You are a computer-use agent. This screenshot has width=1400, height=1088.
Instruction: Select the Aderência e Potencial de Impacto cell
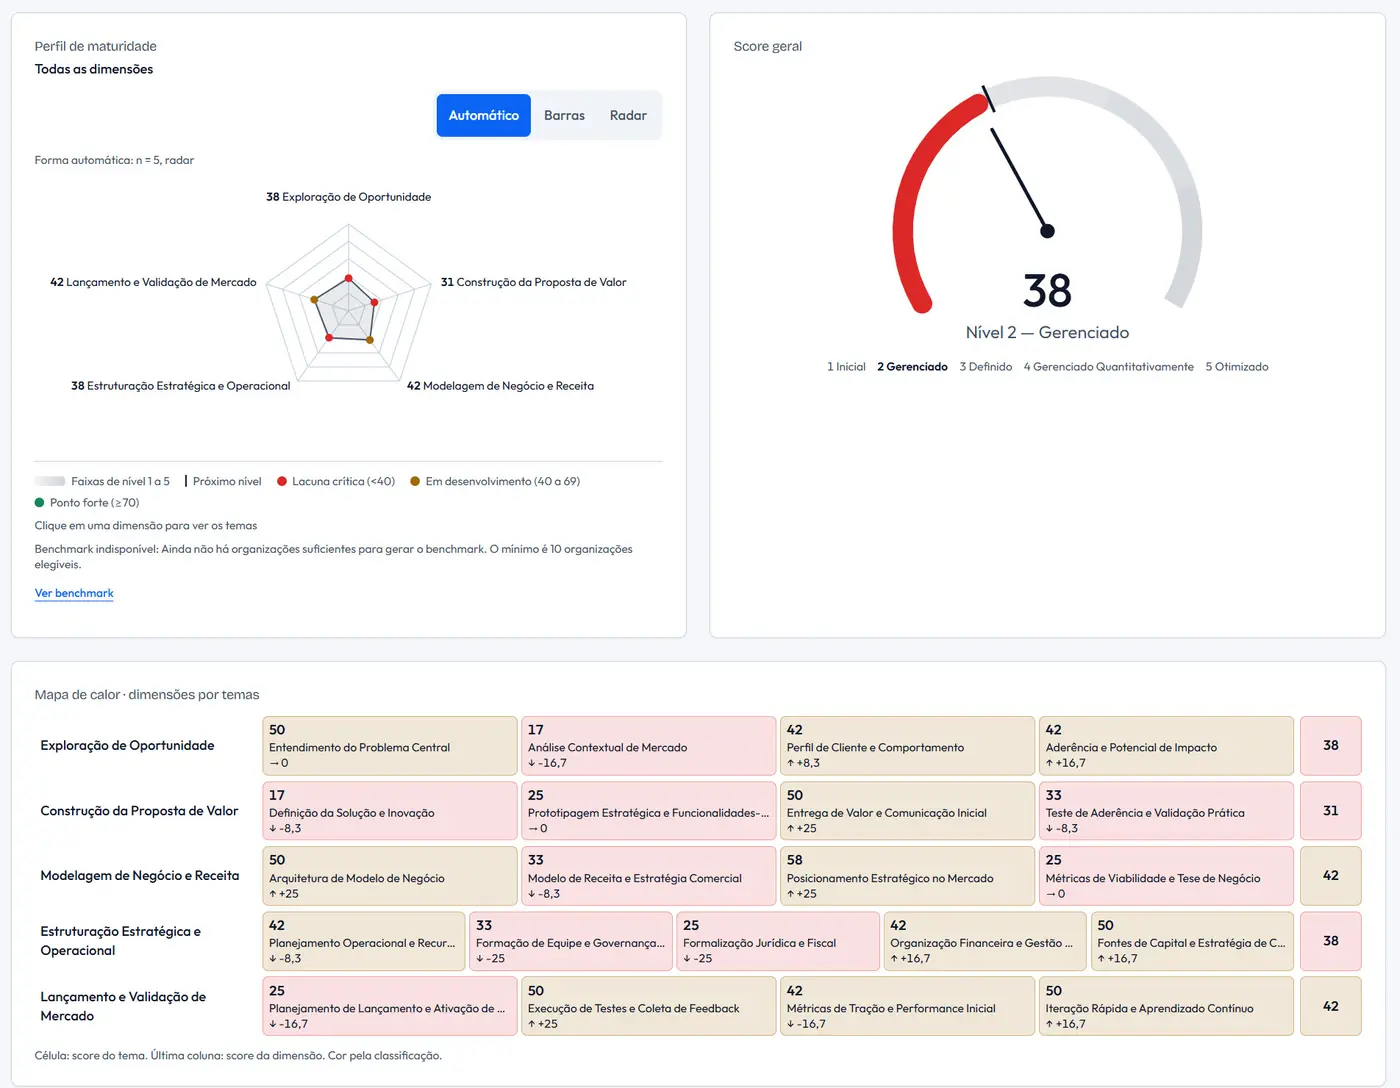tap(1167, 746)
